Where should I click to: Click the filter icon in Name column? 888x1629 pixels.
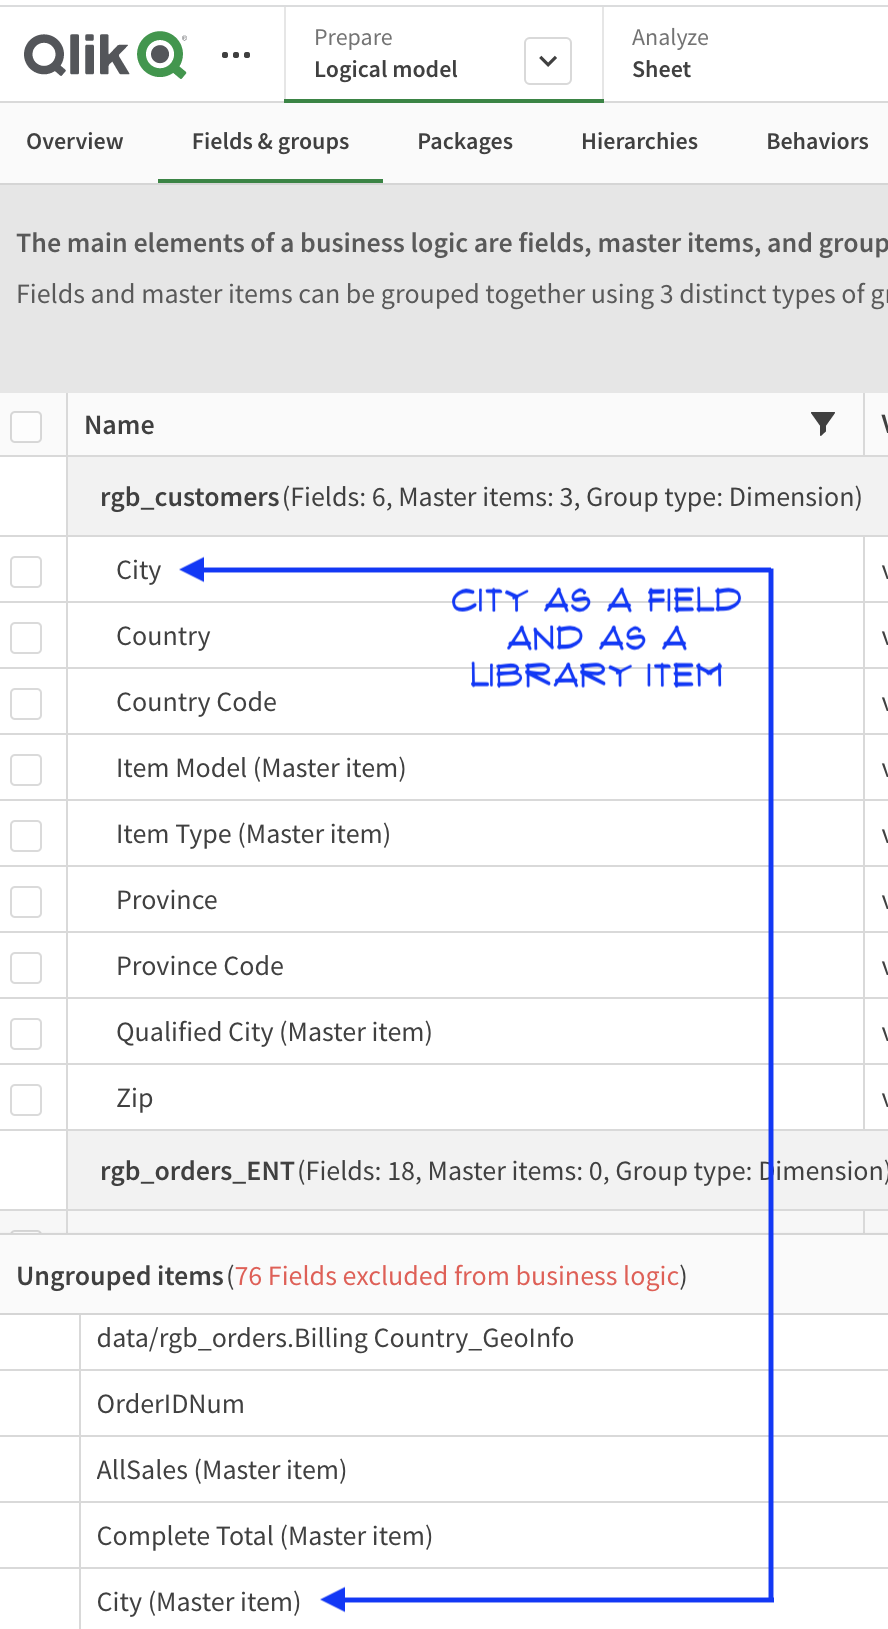822,424
